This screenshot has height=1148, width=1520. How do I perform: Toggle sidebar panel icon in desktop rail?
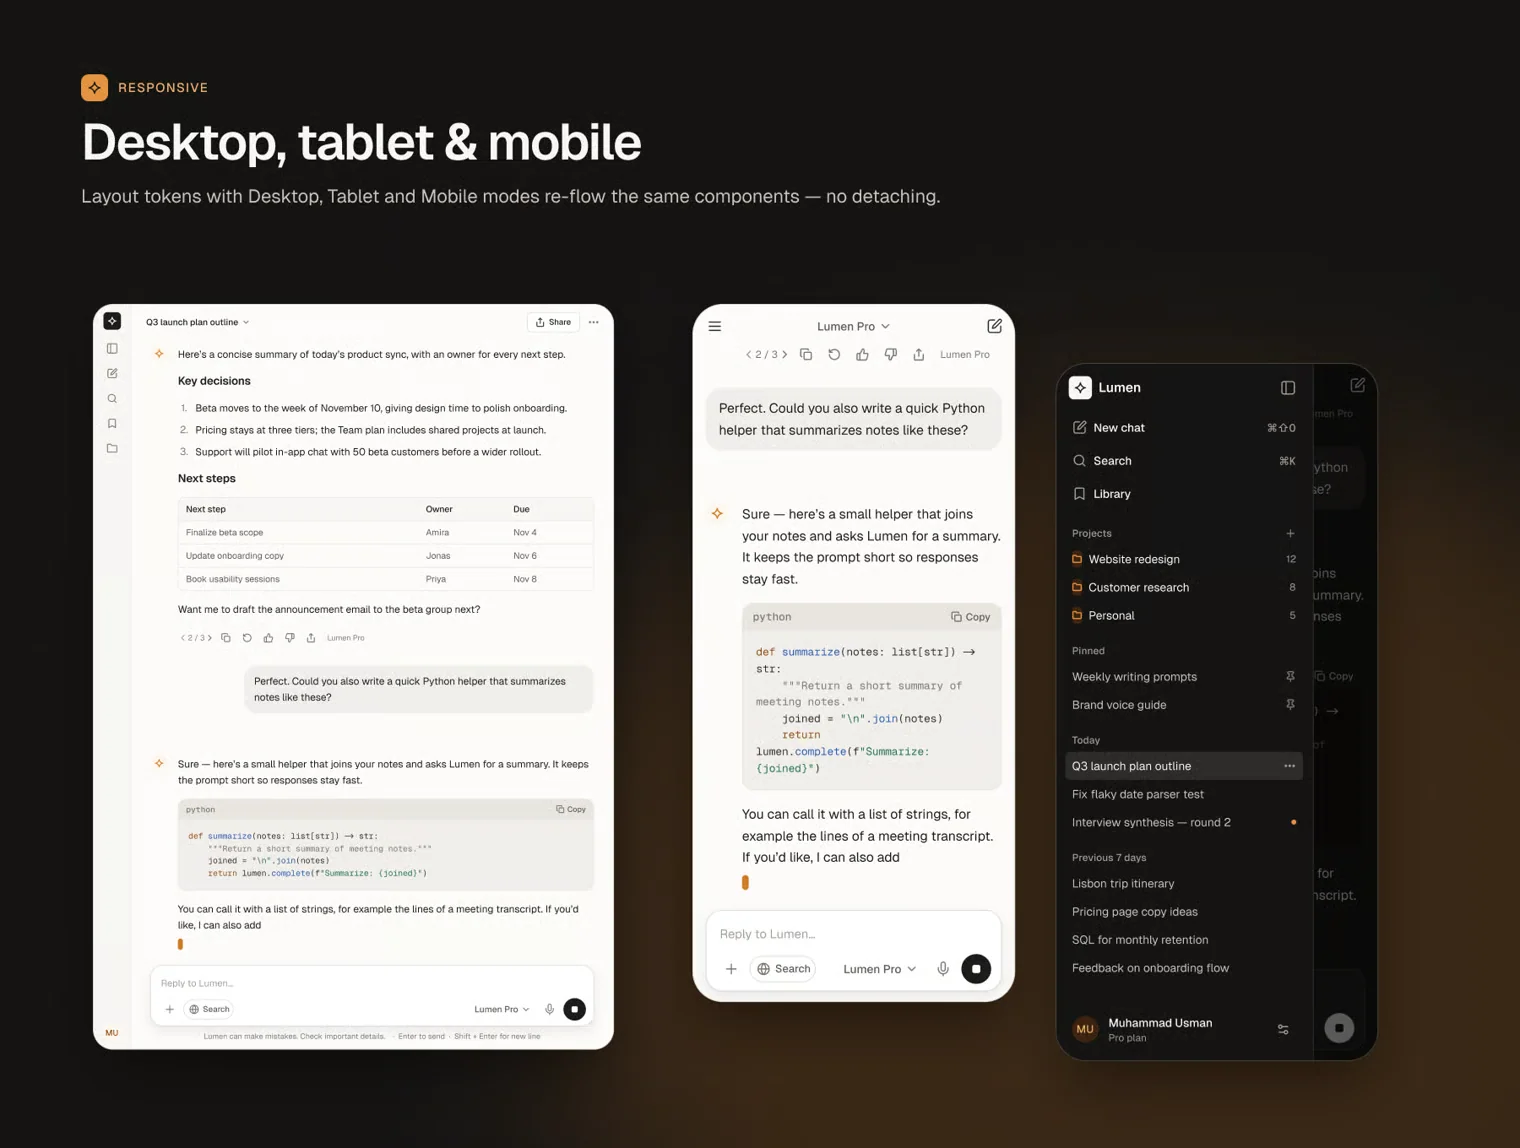tap(112, 348)
